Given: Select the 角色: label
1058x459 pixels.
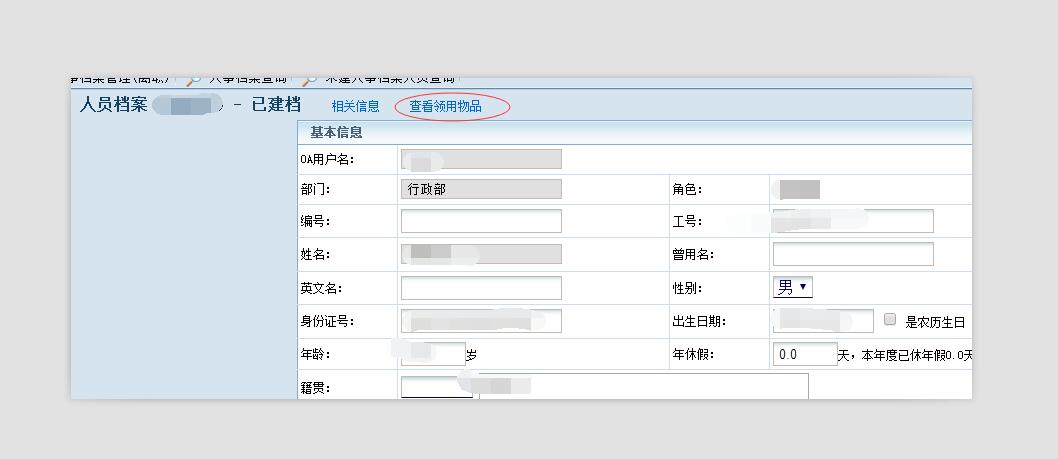Looking at the screenshot, I should click(x=688, y=190).
